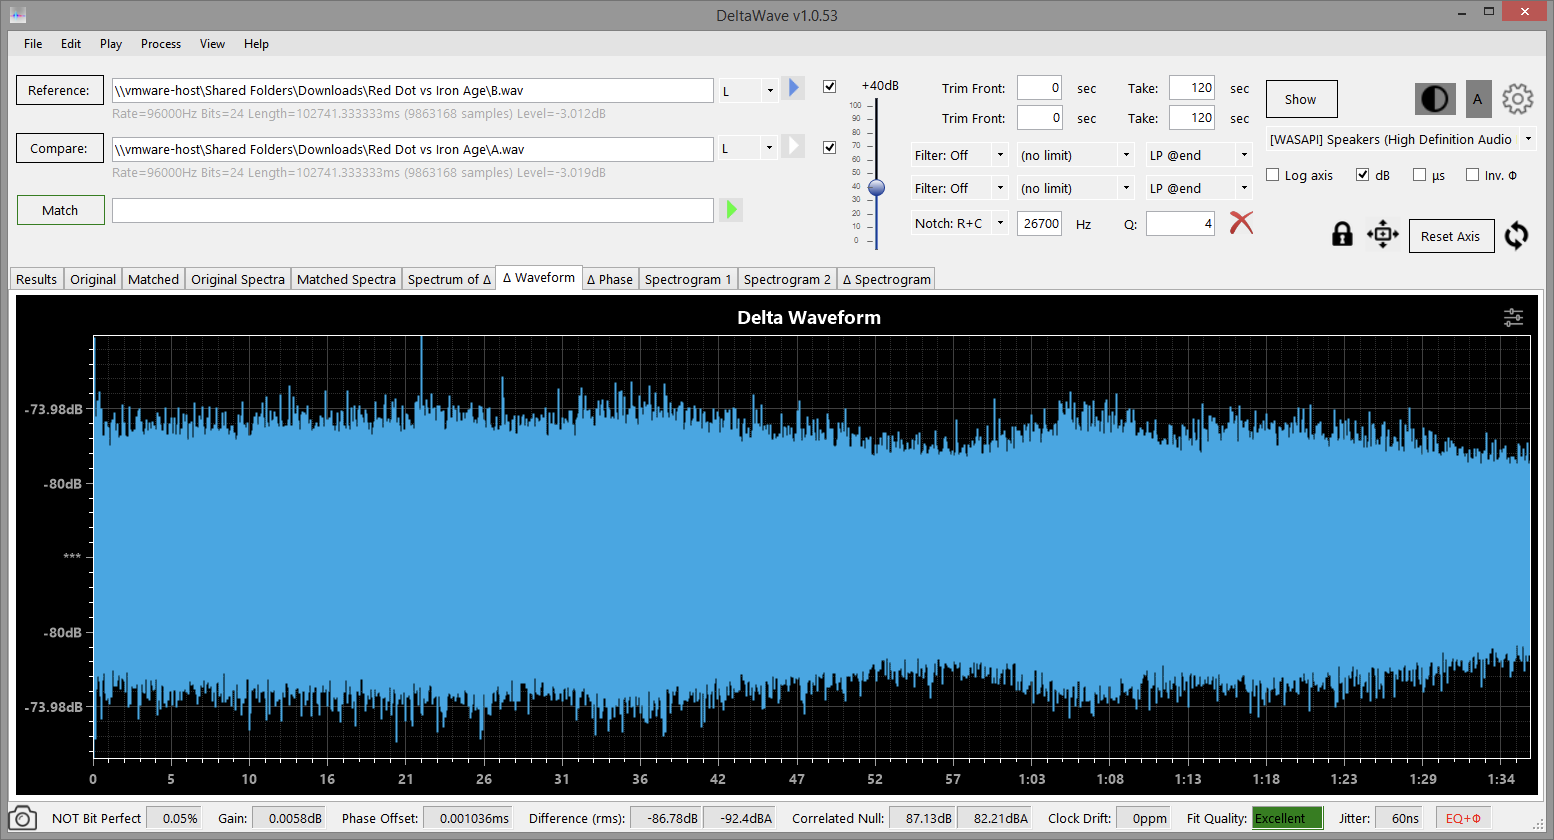Switch to the Matched Spectra tab
Viewport: 1554px width, 840px height.
347,279
